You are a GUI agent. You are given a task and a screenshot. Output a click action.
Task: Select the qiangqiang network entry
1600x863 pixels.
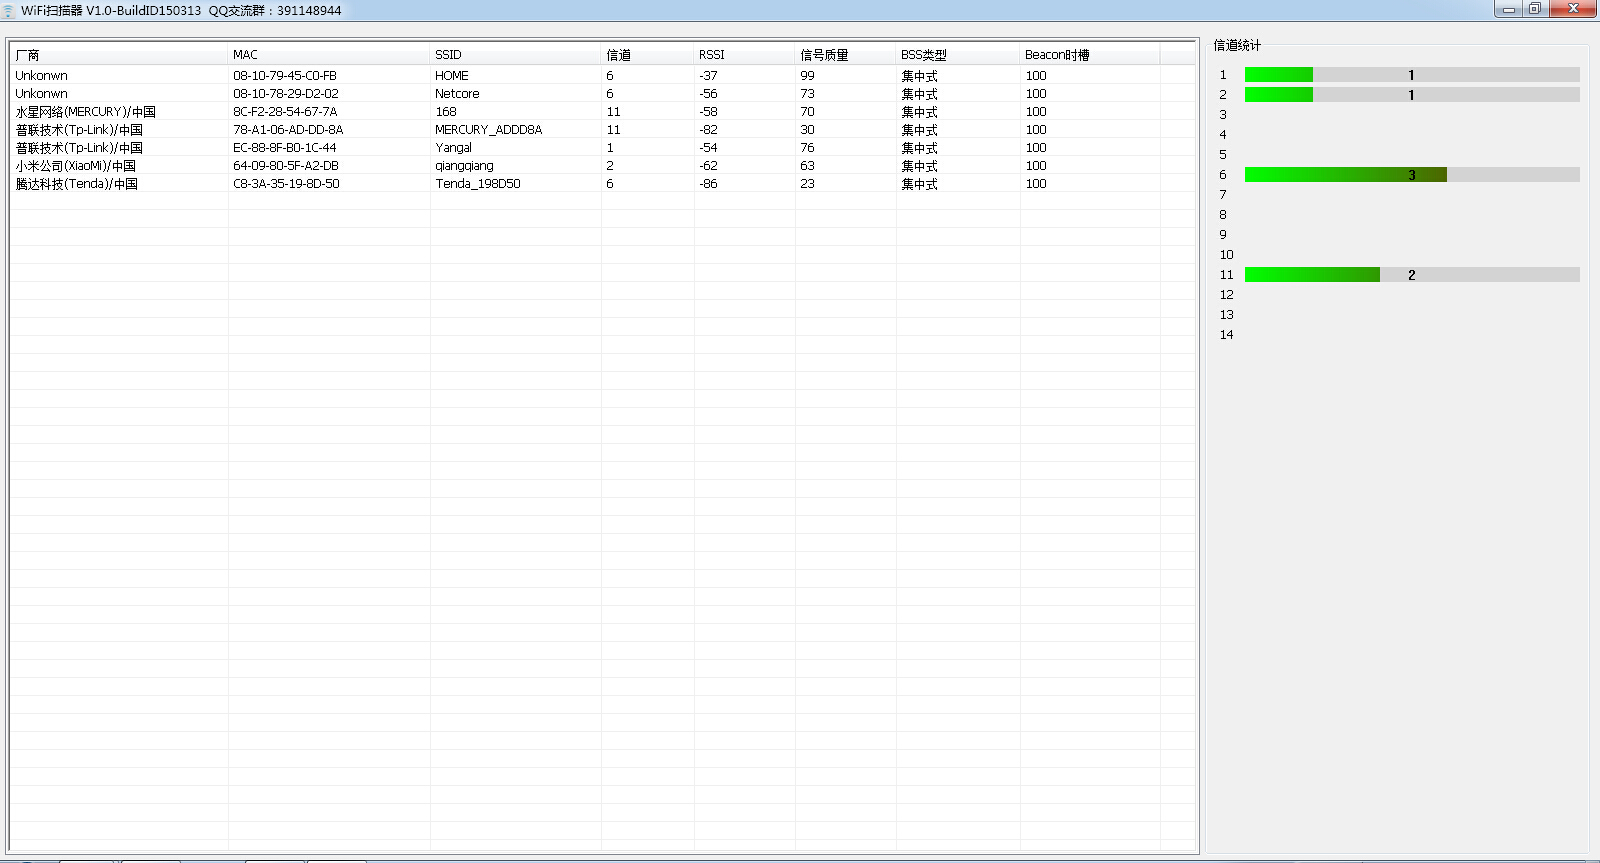tap(464, 166)
